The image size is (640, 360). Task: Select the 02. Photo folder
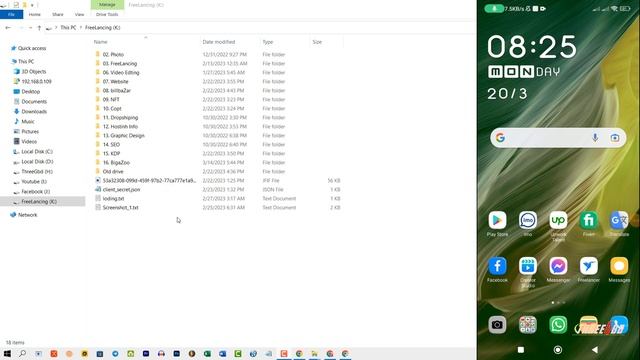pyautogui.click(x=113, y=54)
